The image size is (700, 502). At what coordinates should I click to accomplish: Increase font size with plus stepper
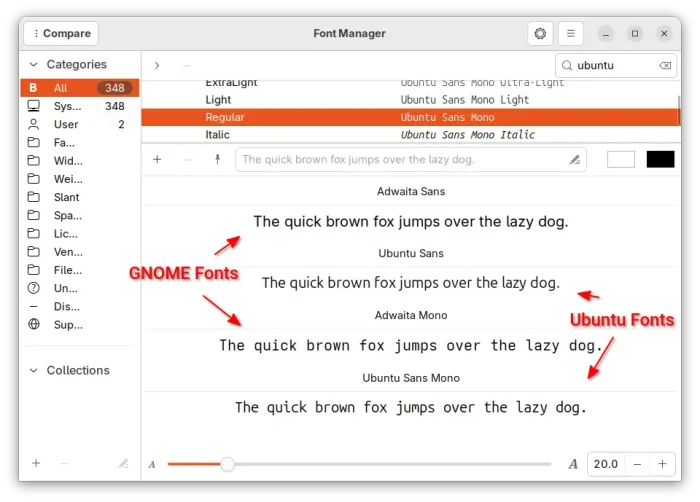pos(662,464)
